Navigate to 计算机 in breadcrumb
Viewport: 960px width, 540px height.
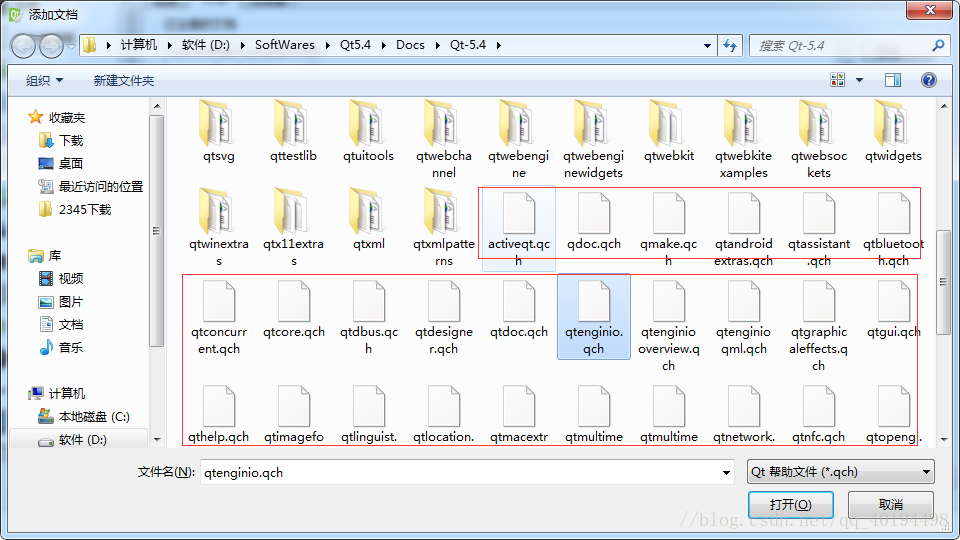(138, 45)
